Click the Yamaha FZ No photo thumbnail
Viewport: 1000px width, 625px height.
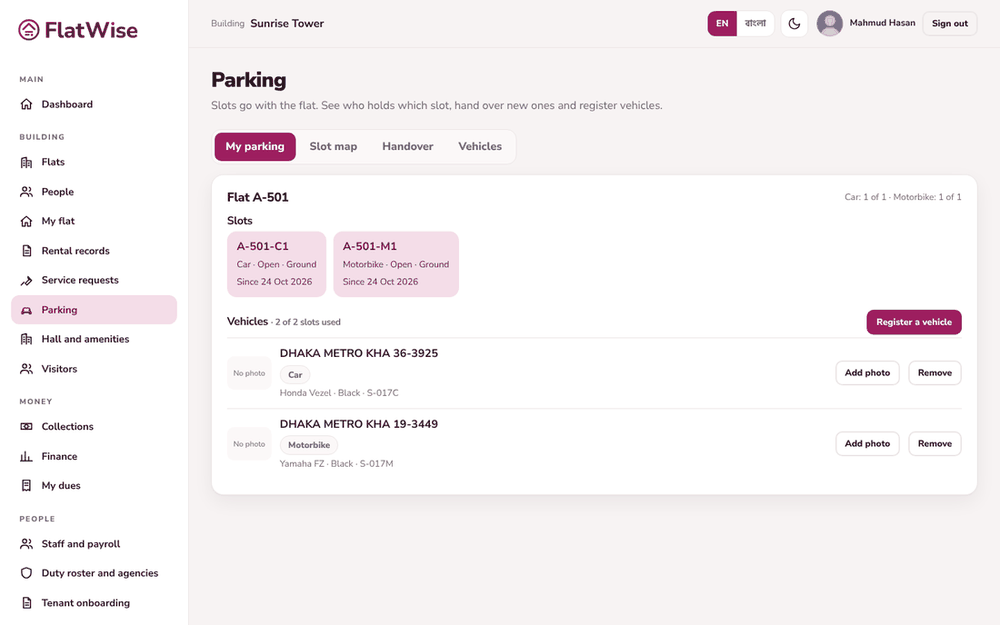click(249, 444)
